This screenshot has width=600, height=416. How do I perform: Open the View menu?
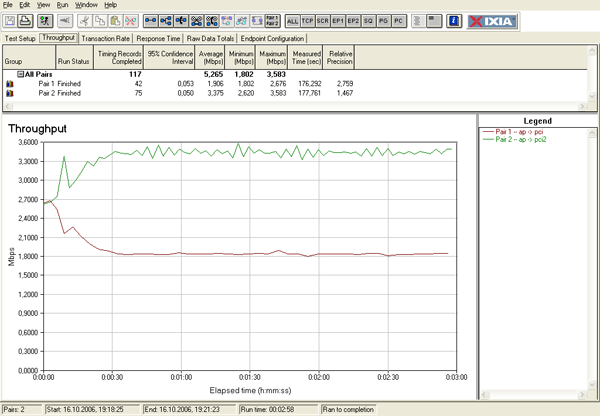[x=43, y=5]
